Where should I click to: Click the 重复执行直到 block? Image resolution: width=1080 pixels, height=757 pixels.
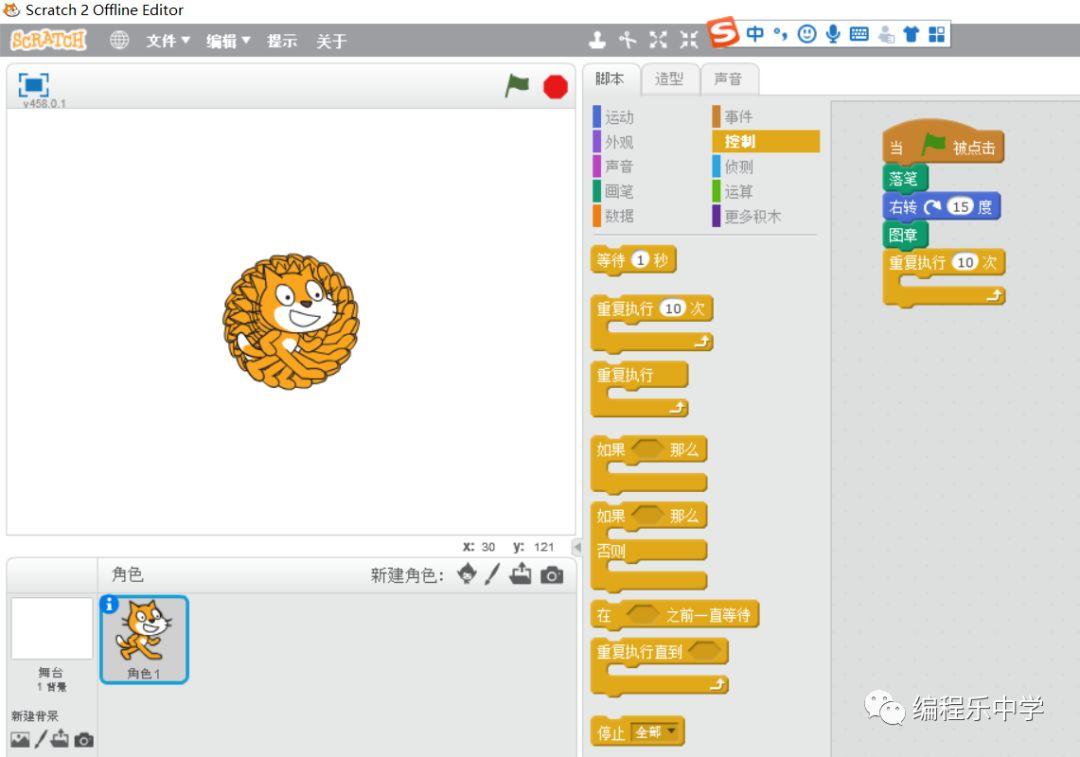click(x=638, y=652)
